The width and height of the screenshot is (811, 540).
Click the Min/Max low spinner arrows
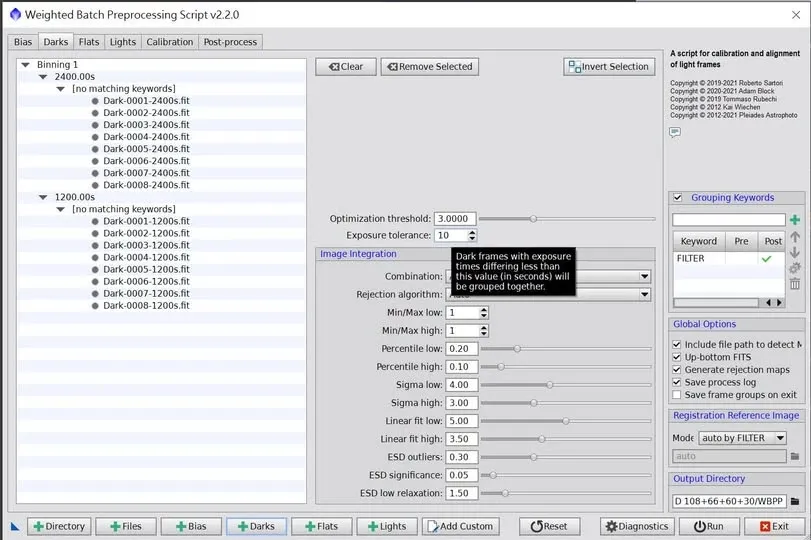pyautogui.click(x=484, y=312)
